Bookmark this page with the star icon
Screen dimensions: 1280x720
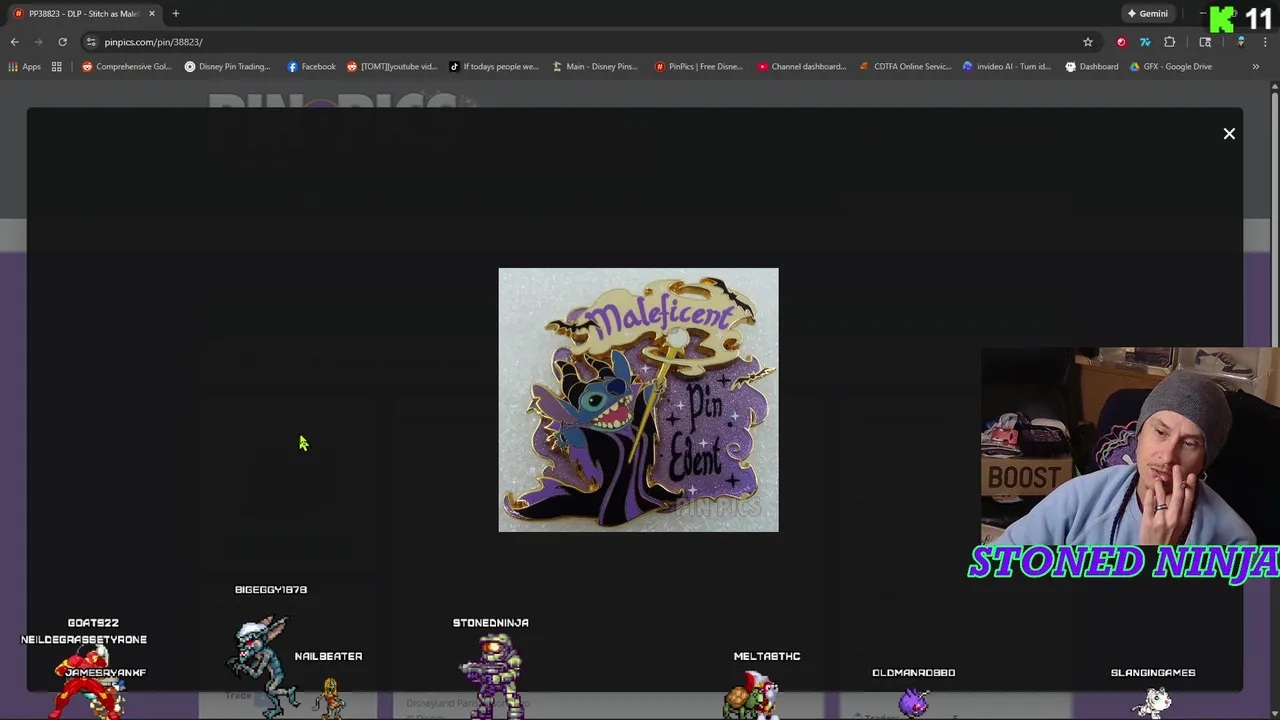click(1088, 42)
